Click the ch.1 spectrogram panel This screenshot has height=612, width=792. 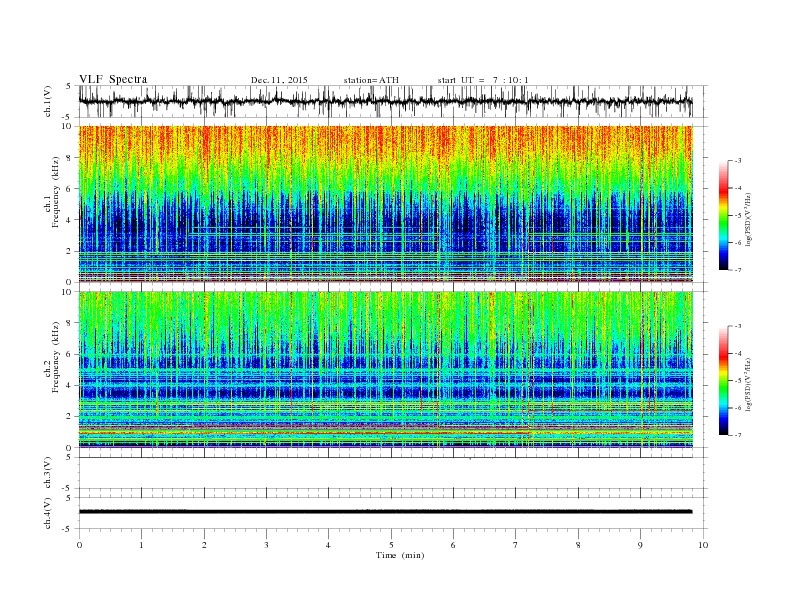(x=386, y=204)
